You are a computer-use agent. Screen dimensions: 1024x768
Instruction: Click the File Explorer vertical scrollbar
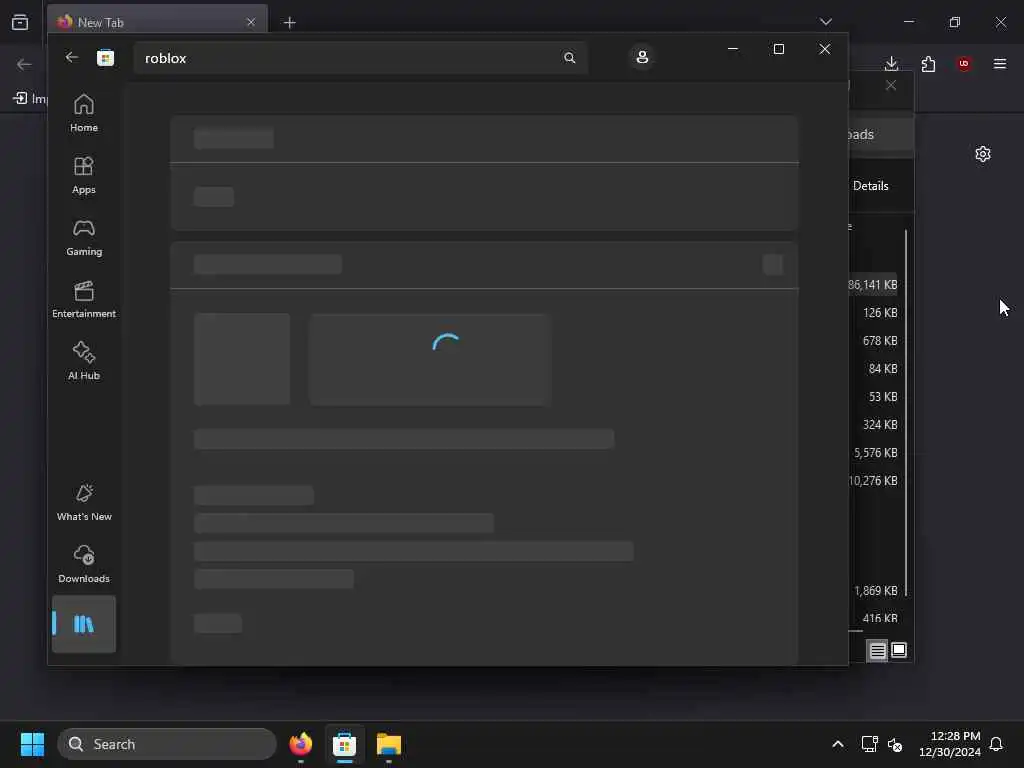pos(906,411)
